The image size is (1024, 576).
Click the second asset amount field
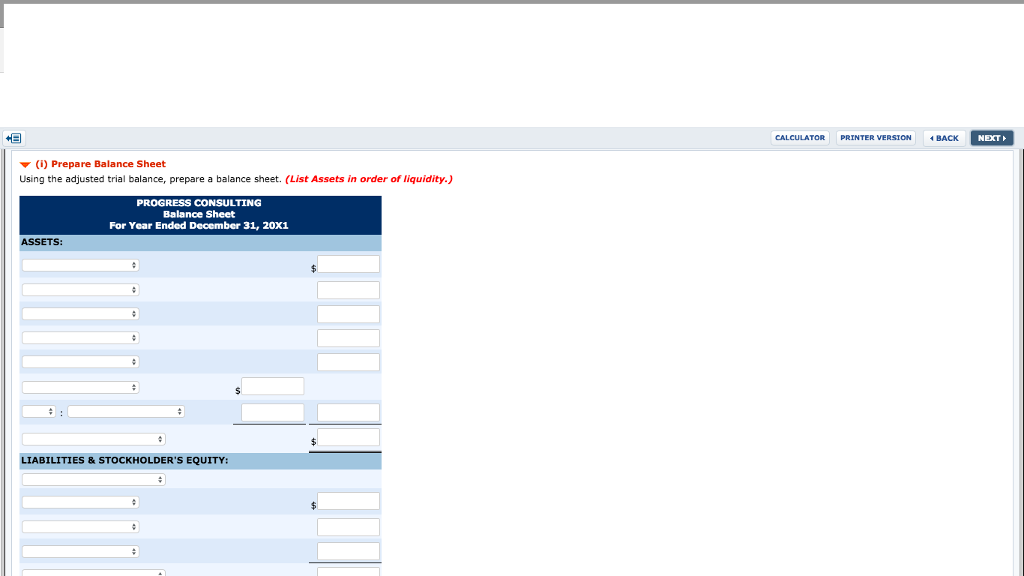[348, 290]
